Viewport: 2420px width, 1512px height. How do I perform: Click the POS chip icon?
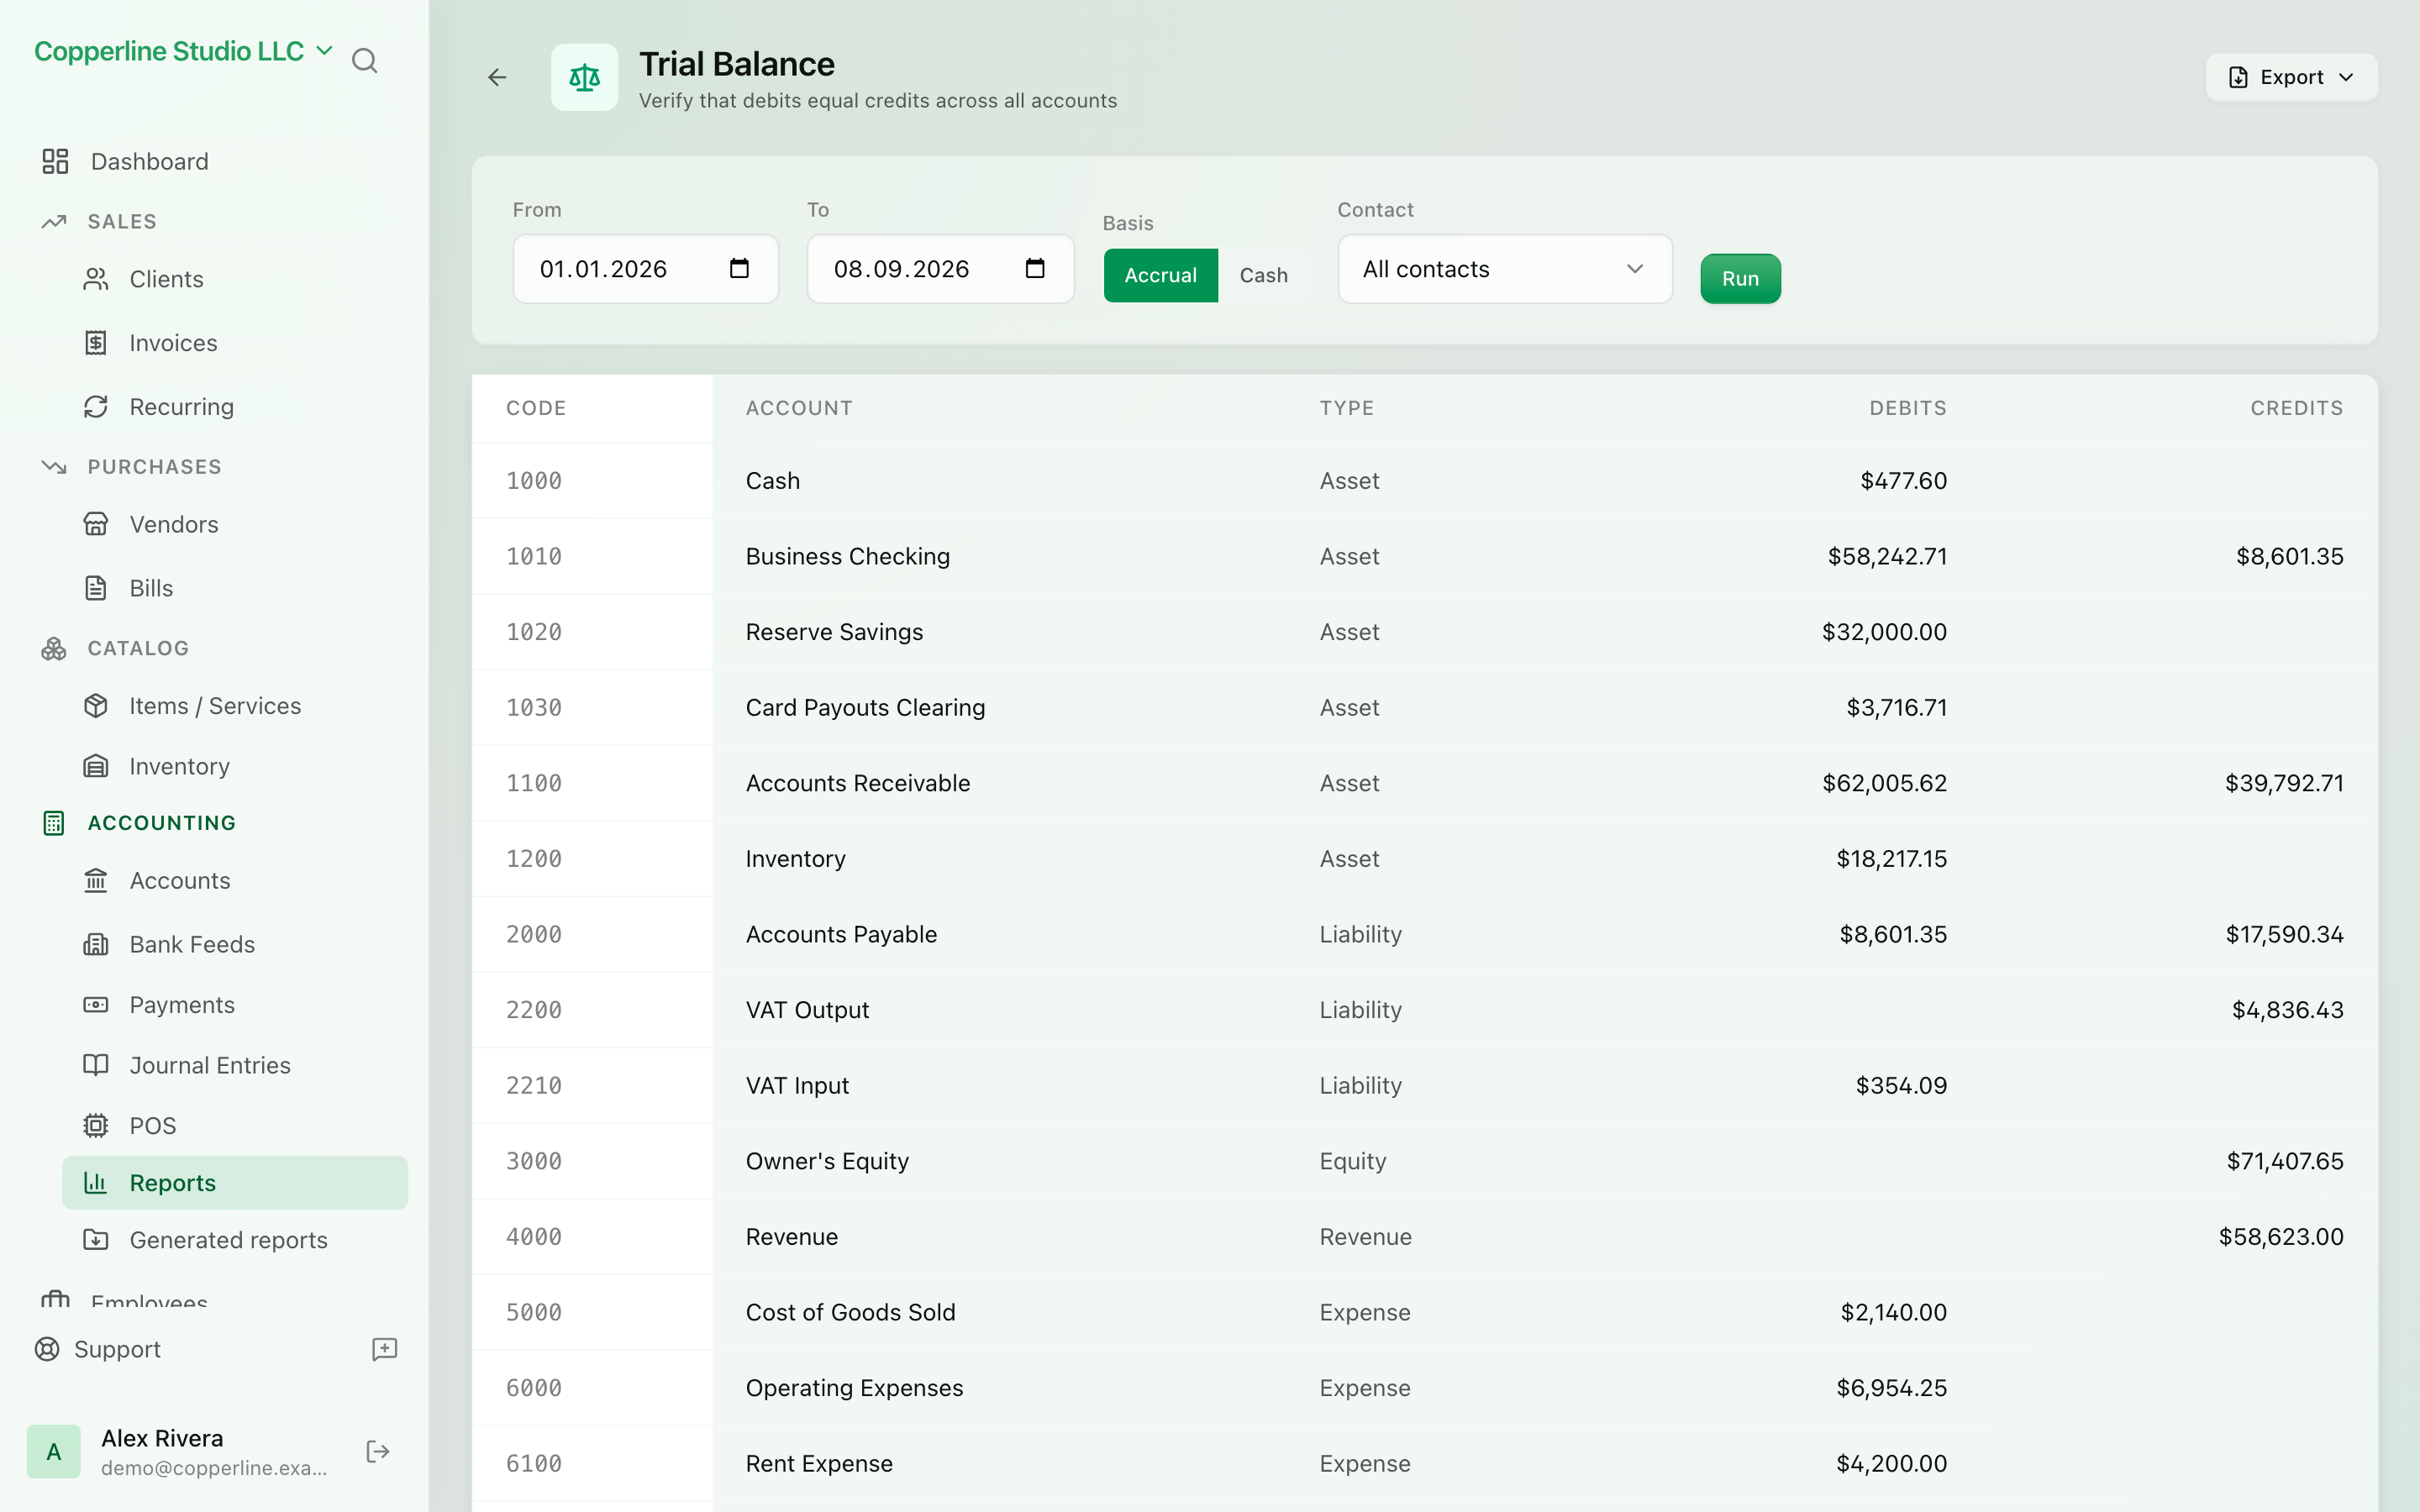96,1126
